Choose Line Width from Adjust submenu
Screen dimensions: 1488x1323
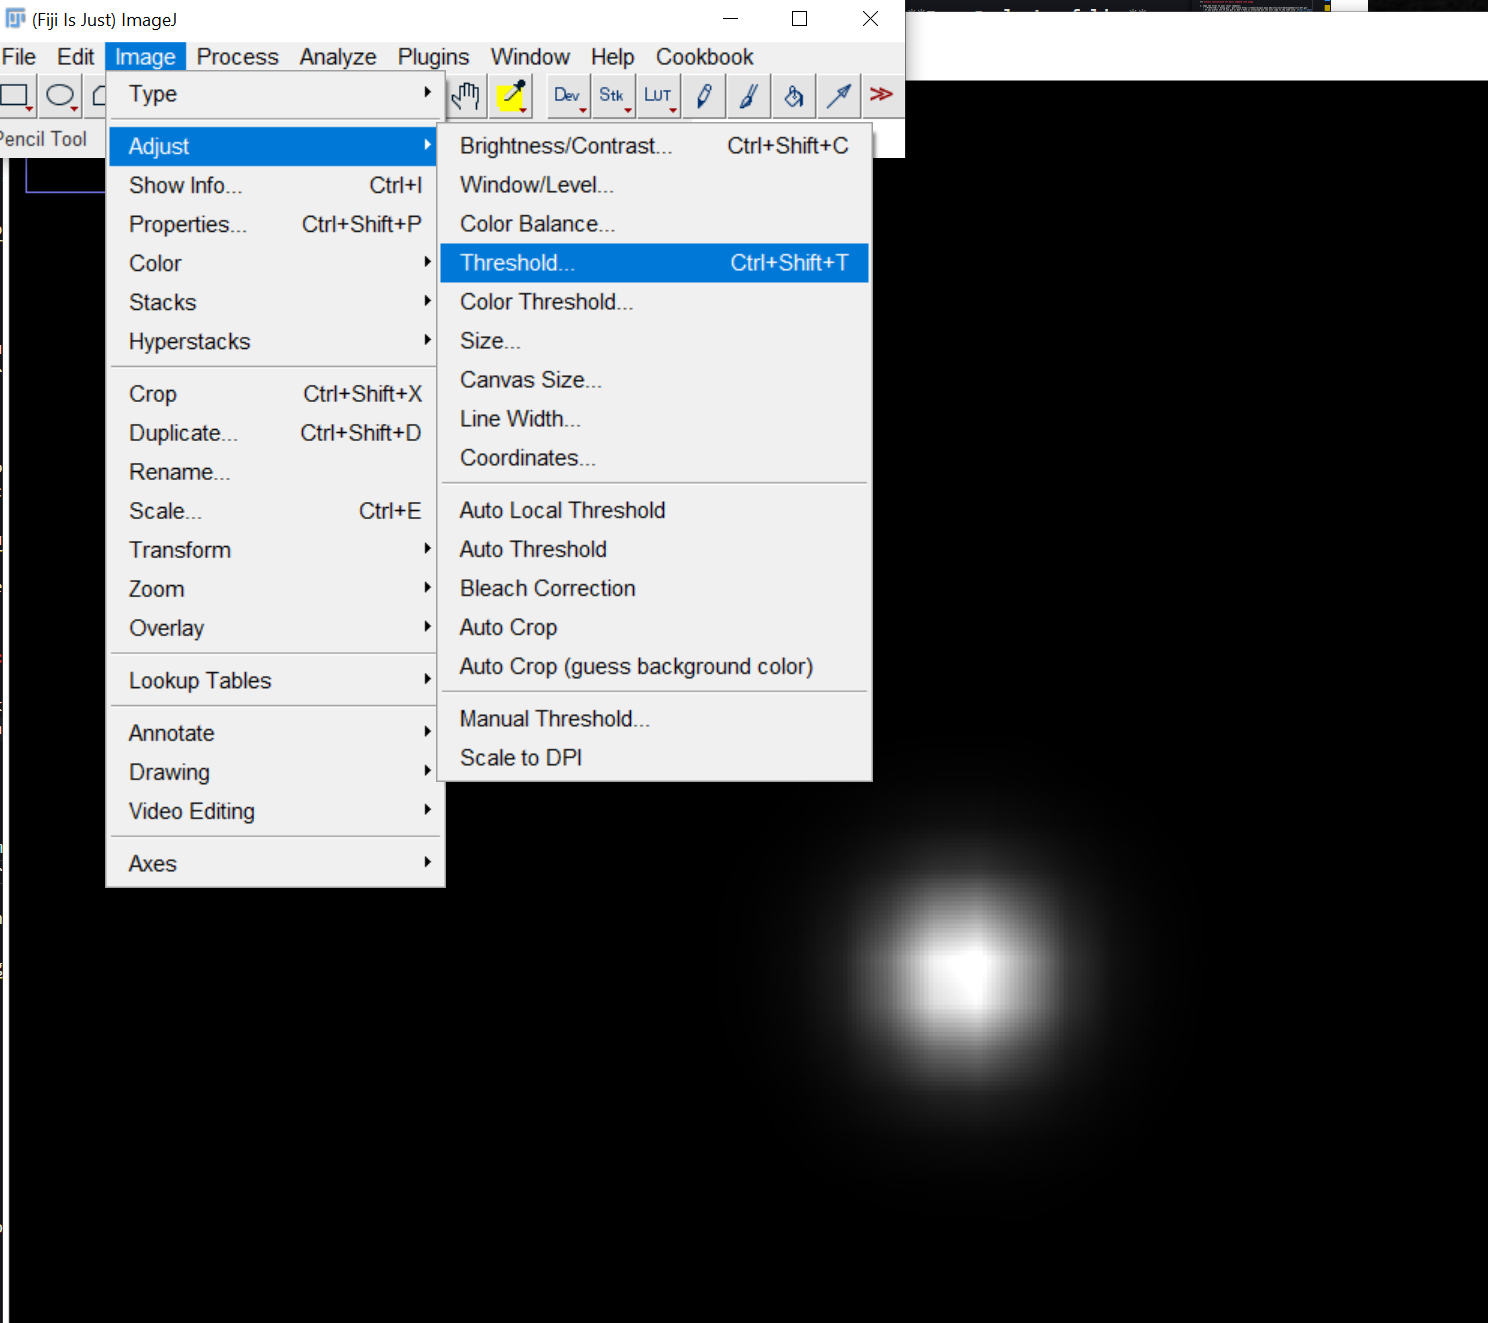[x=654, y=419]
